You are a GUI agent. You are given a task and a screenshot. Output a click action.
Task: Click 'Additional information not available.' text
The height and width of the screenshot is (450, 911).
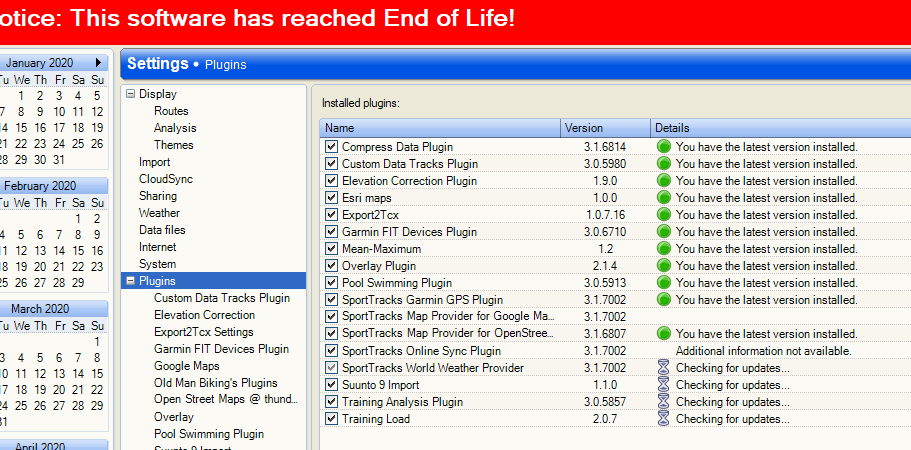click(x=763, y=351)
